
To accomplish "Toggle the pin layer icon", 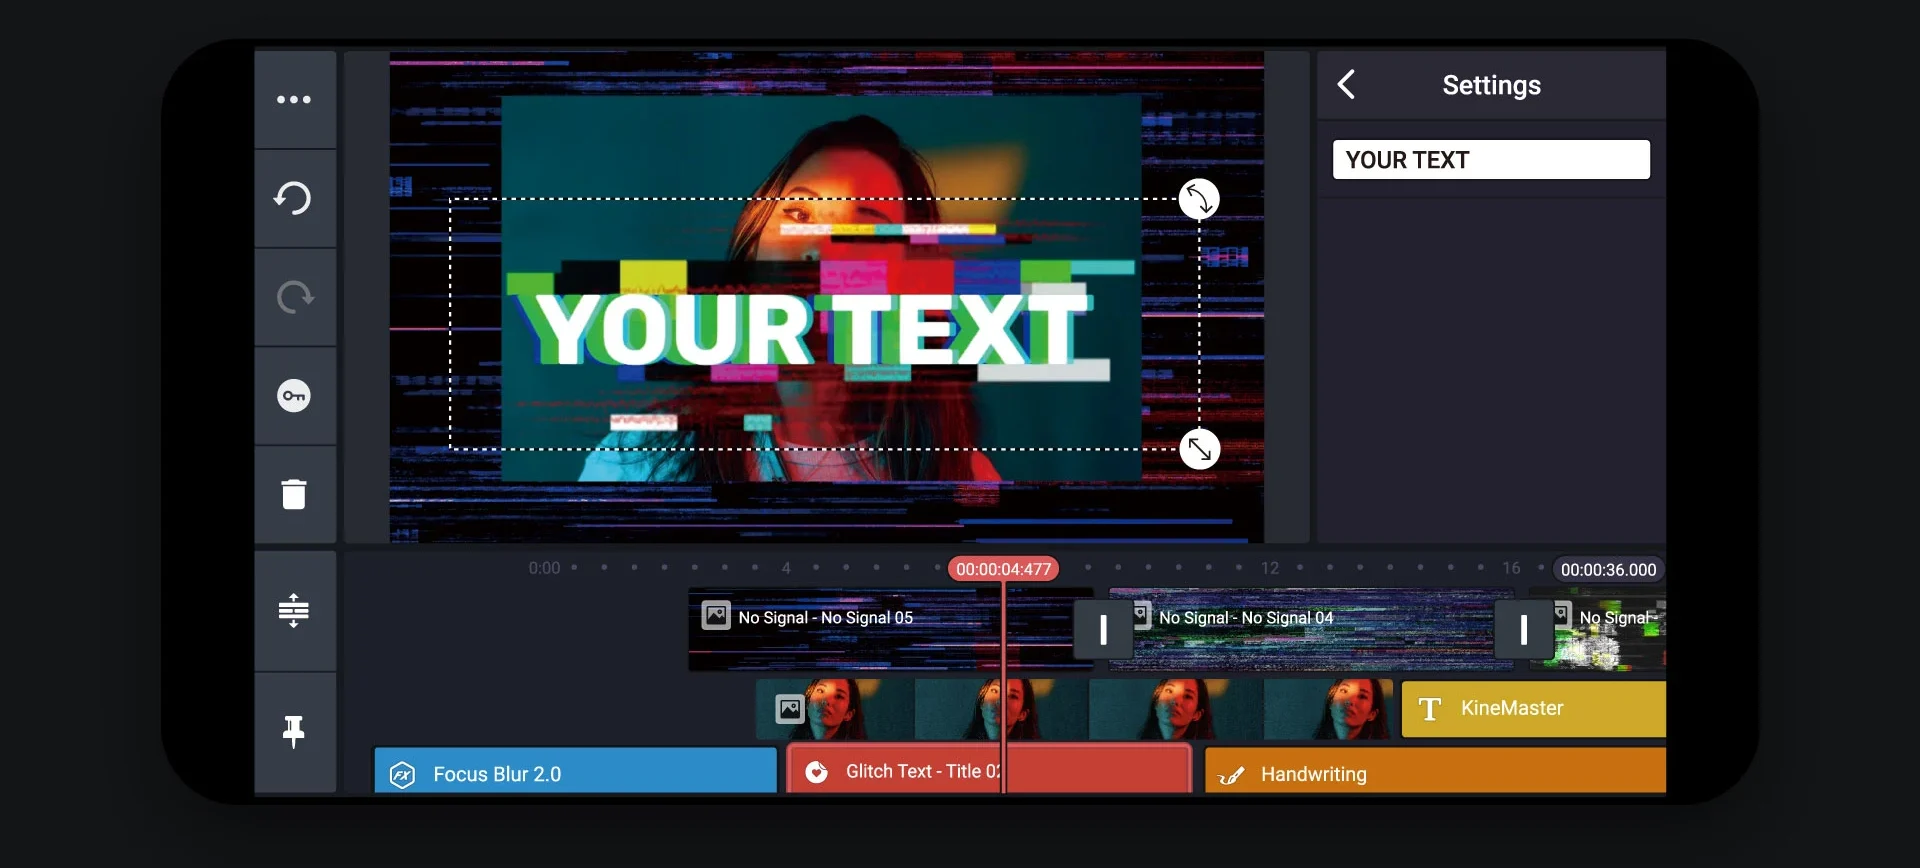I will (x=294, y=731).
